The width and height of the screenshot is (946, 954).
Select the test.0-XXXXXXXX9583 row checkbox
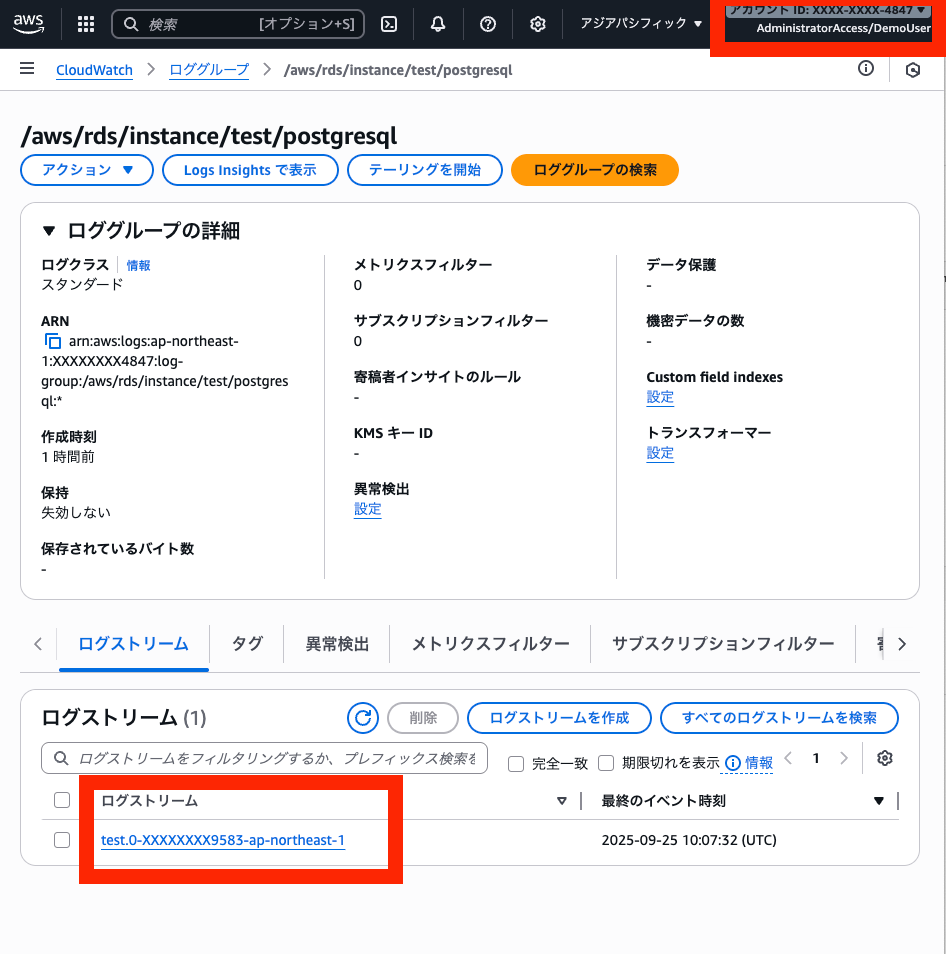pos(62,840)
